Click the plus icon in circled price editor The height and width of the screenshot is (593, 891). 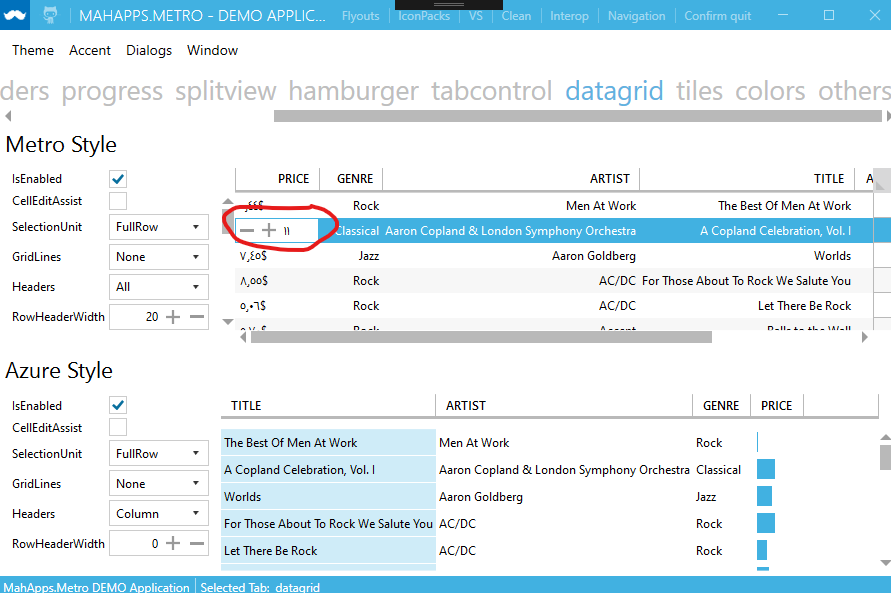coord(269,230)
